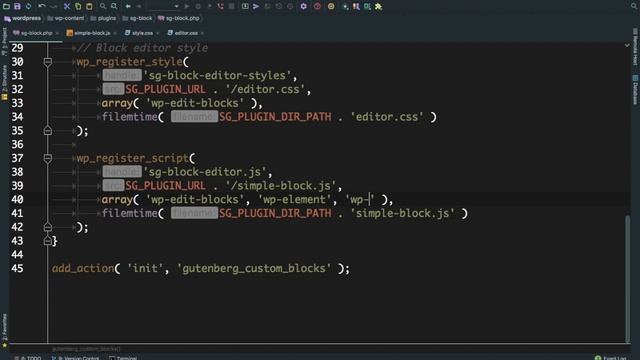Click 'wp-element' string on line 40

(x=295, y=200)
